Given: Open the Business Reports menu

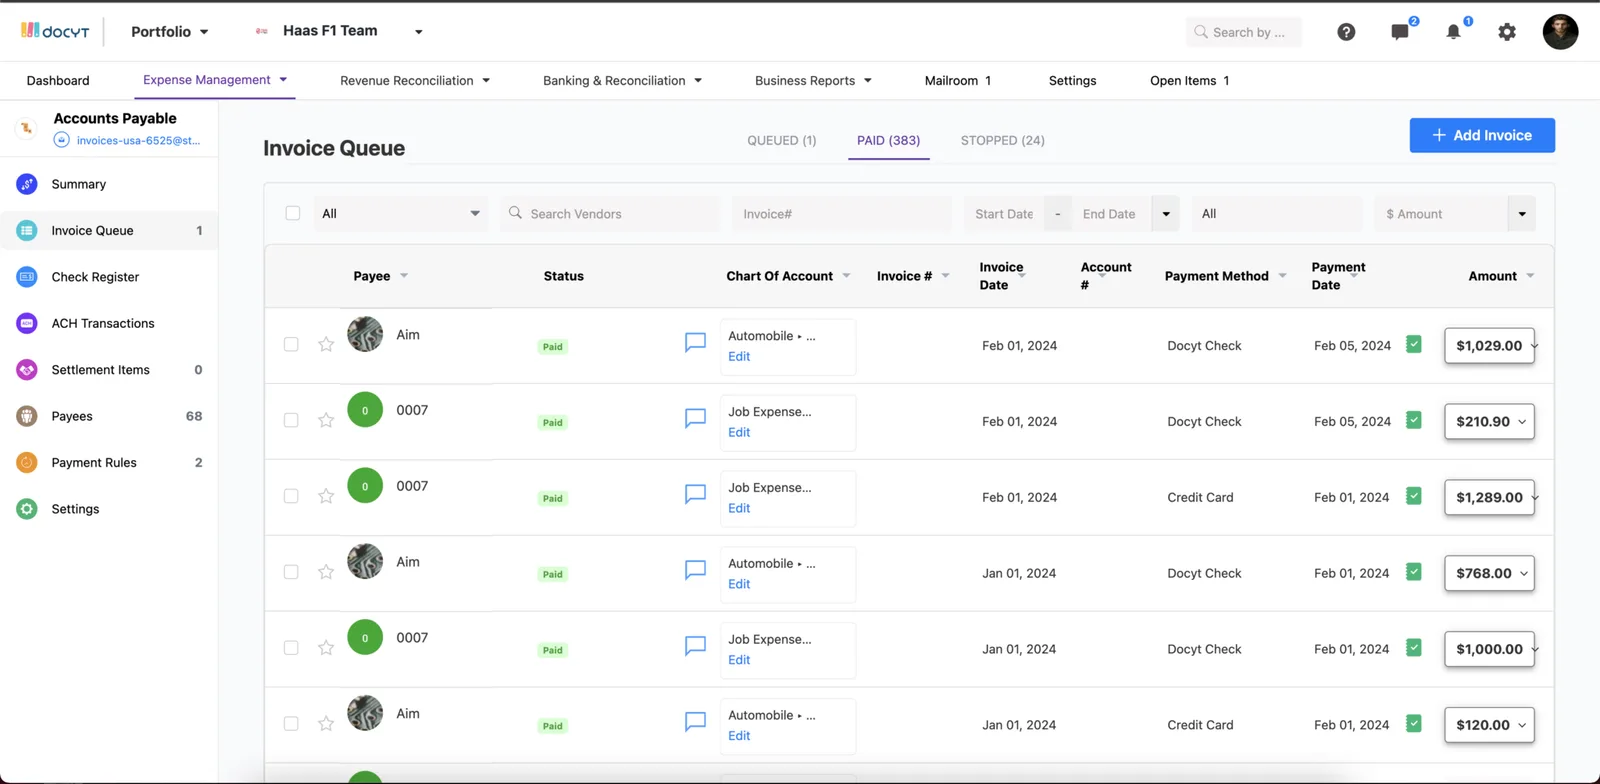Looking at the screenshot, I should [x=813, y=80].
